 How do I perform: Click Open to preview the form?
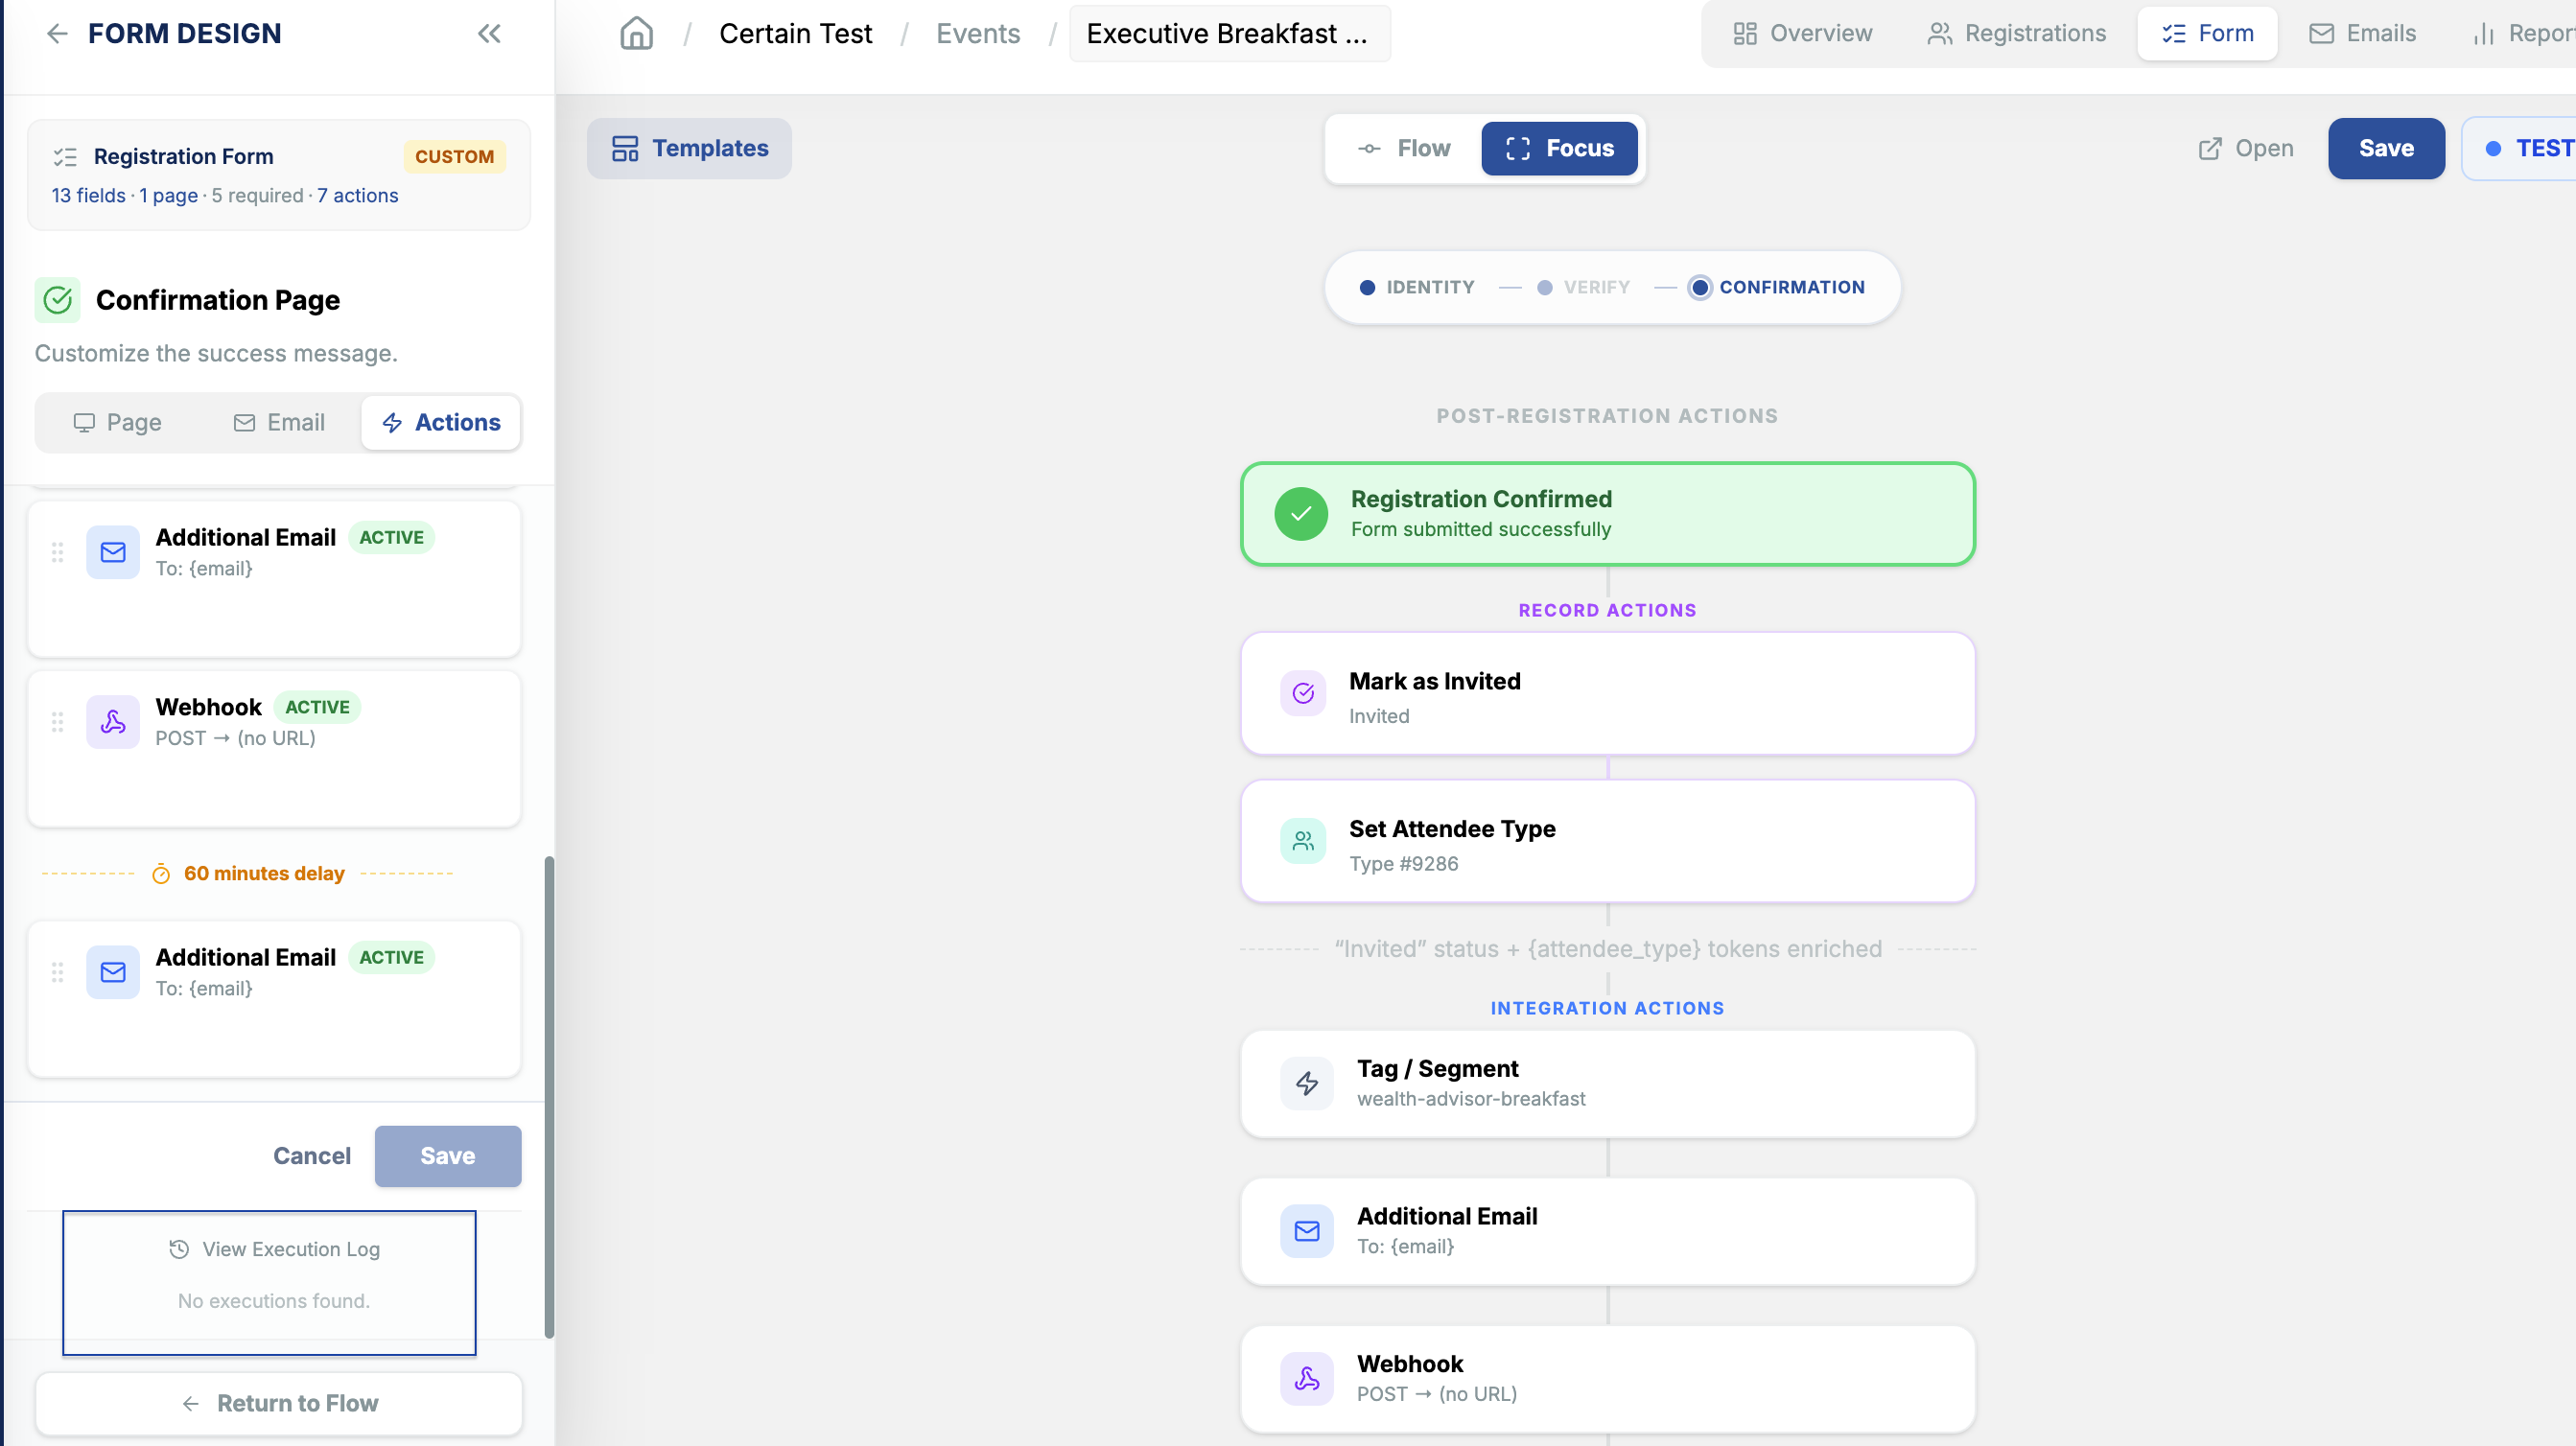(2245, 148)
